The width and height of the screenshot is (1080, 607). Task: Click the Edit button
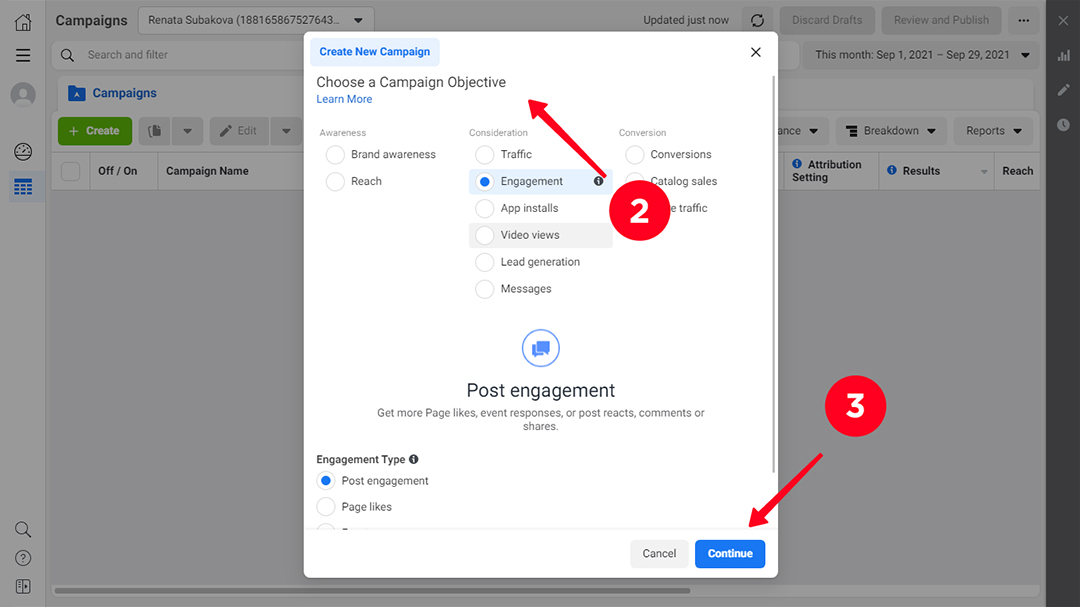click(239, 131)
